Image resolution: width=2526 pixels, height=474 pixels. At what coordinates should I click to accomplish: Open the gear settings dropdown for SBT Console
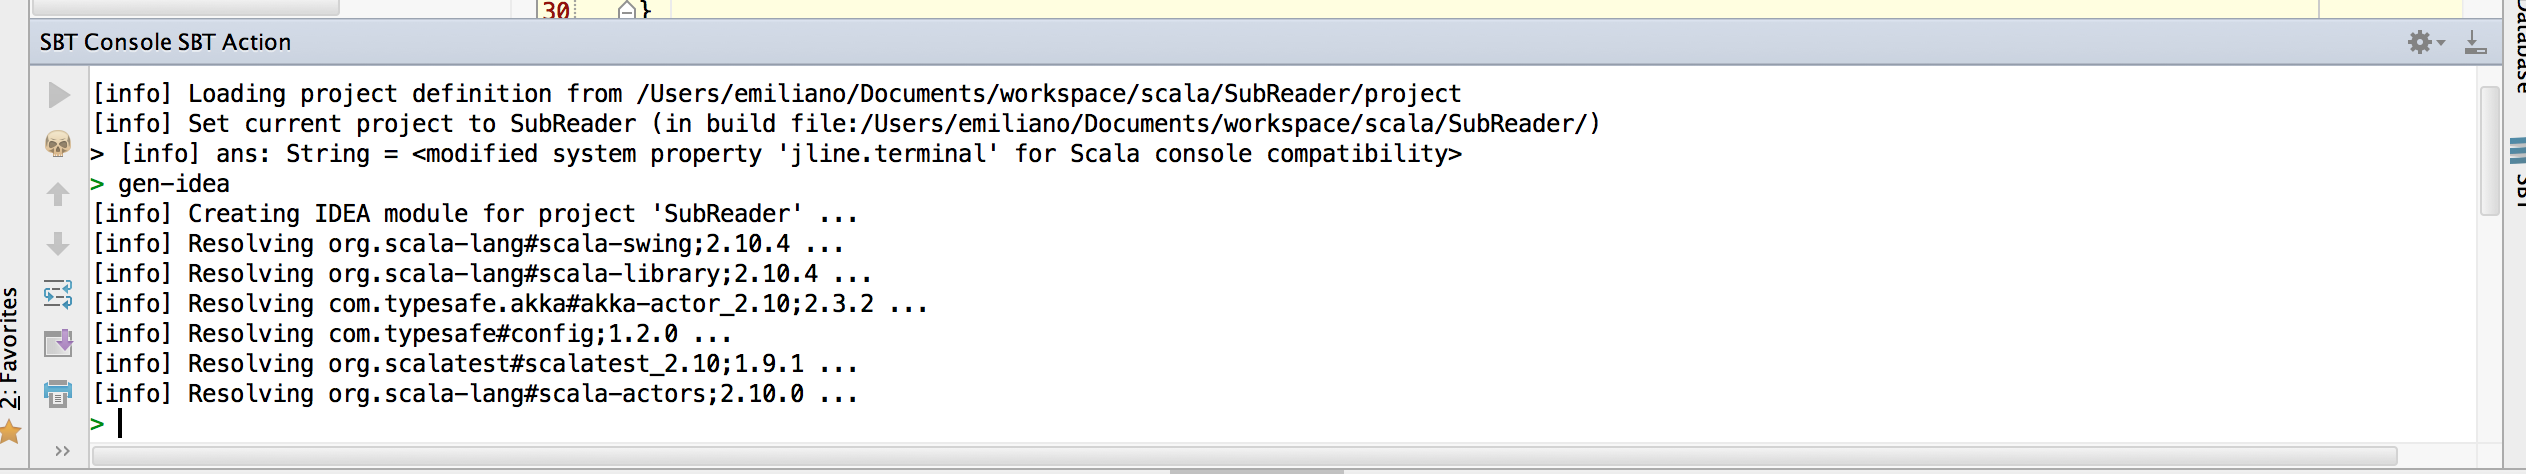[x=2425, y=42]
